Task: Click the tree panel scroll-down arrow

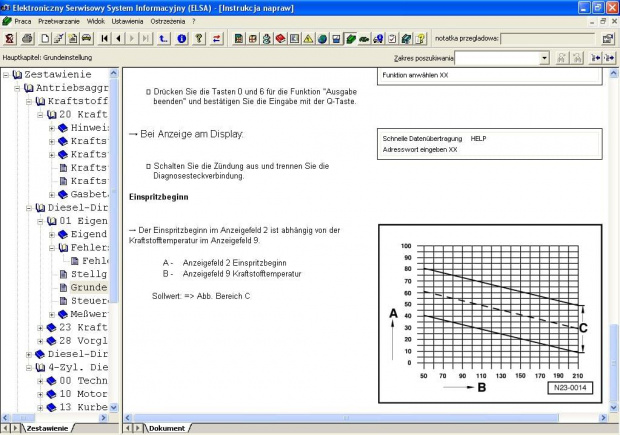Action: (113, 407)
